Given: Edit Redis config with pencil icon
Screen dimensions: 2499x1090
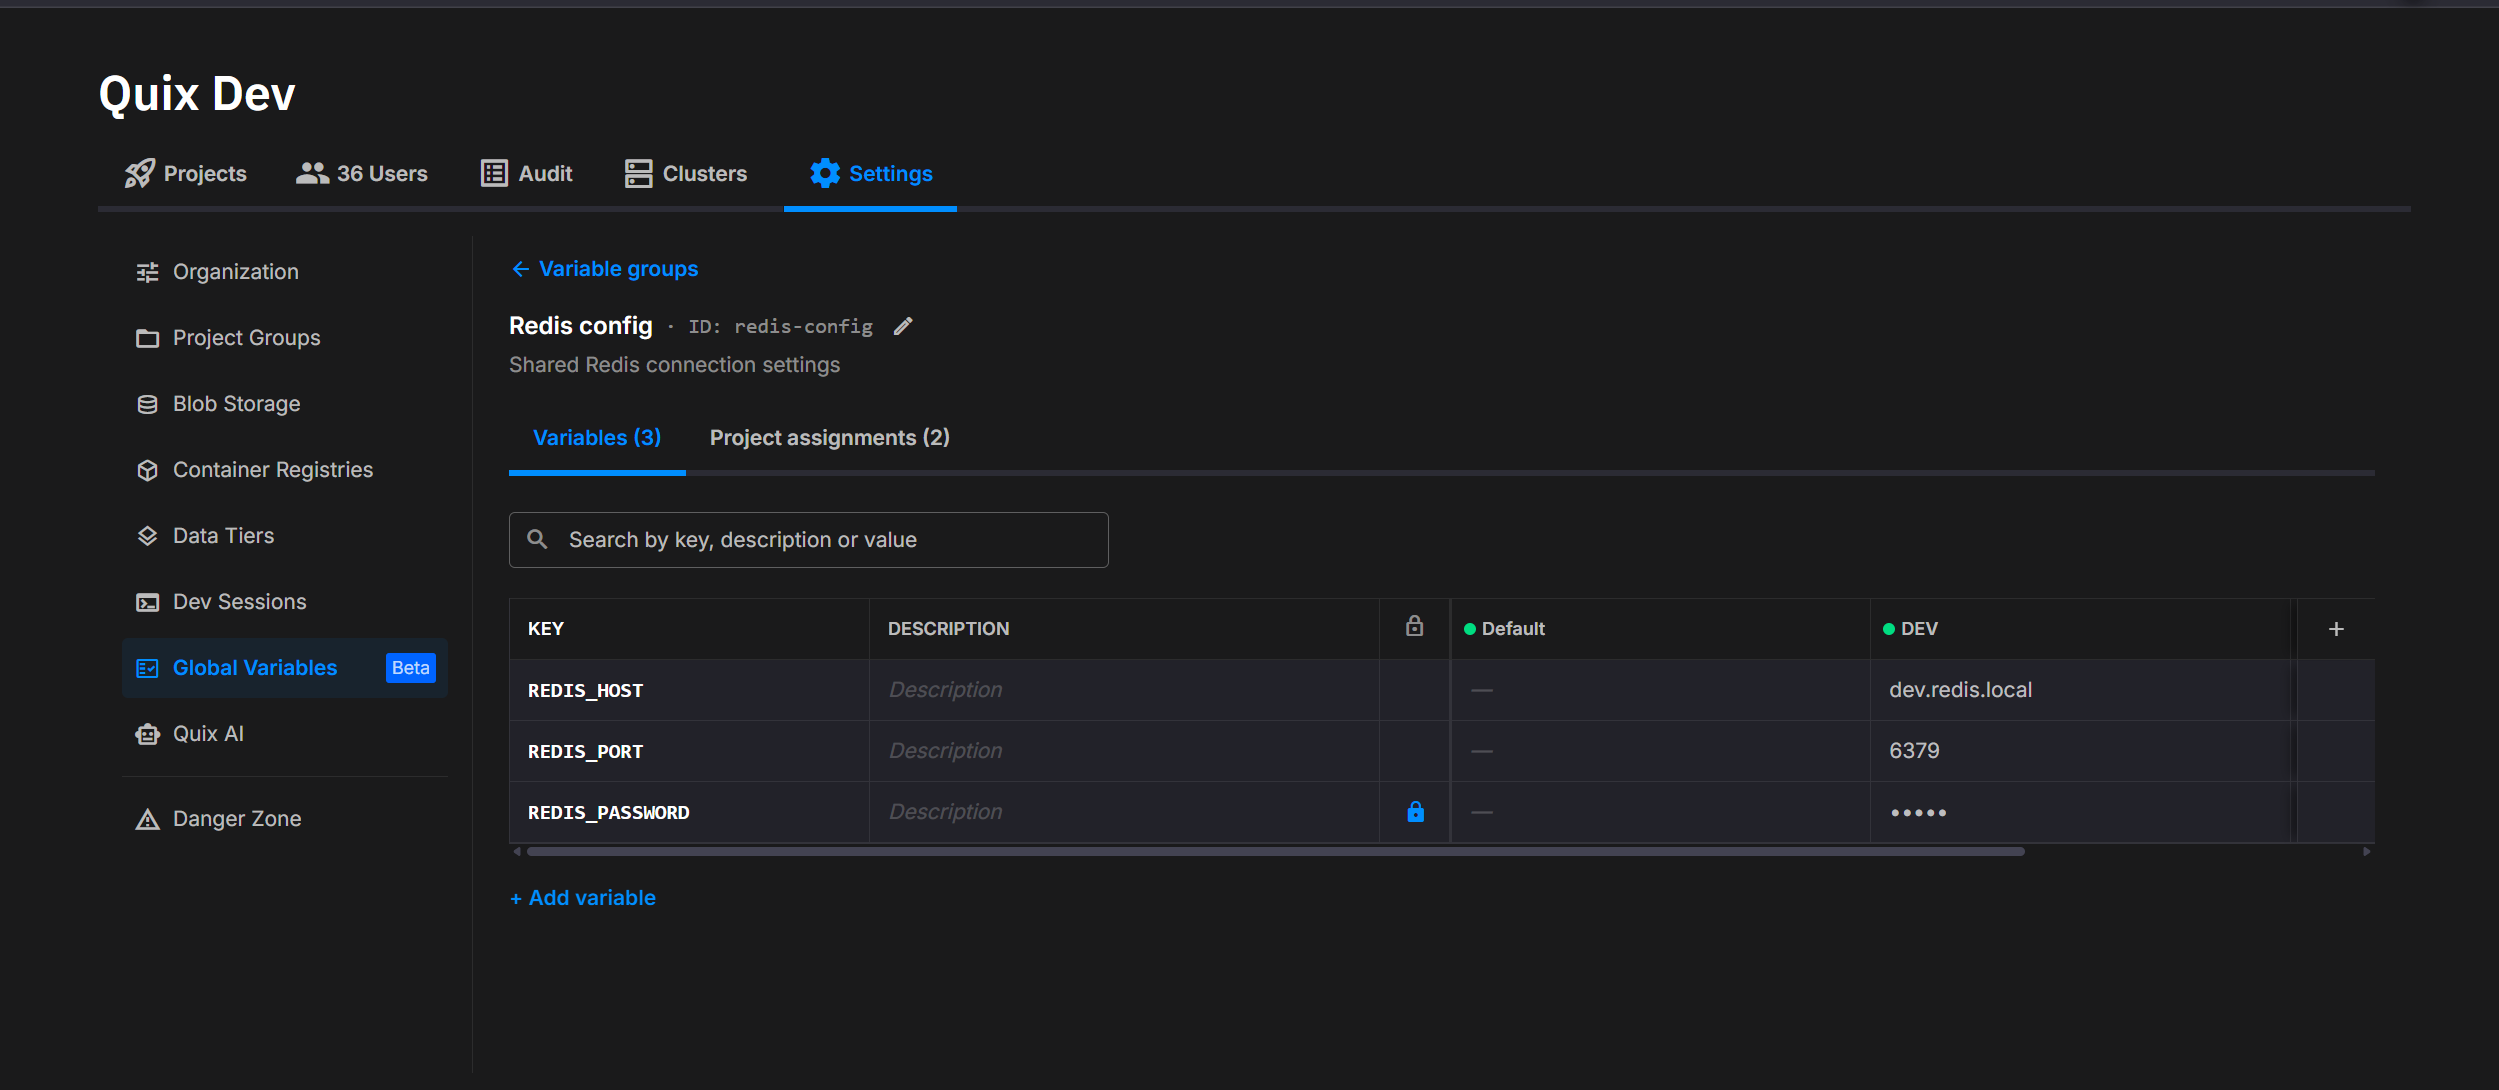Looking at the screenshot, I should coord(903,326).
